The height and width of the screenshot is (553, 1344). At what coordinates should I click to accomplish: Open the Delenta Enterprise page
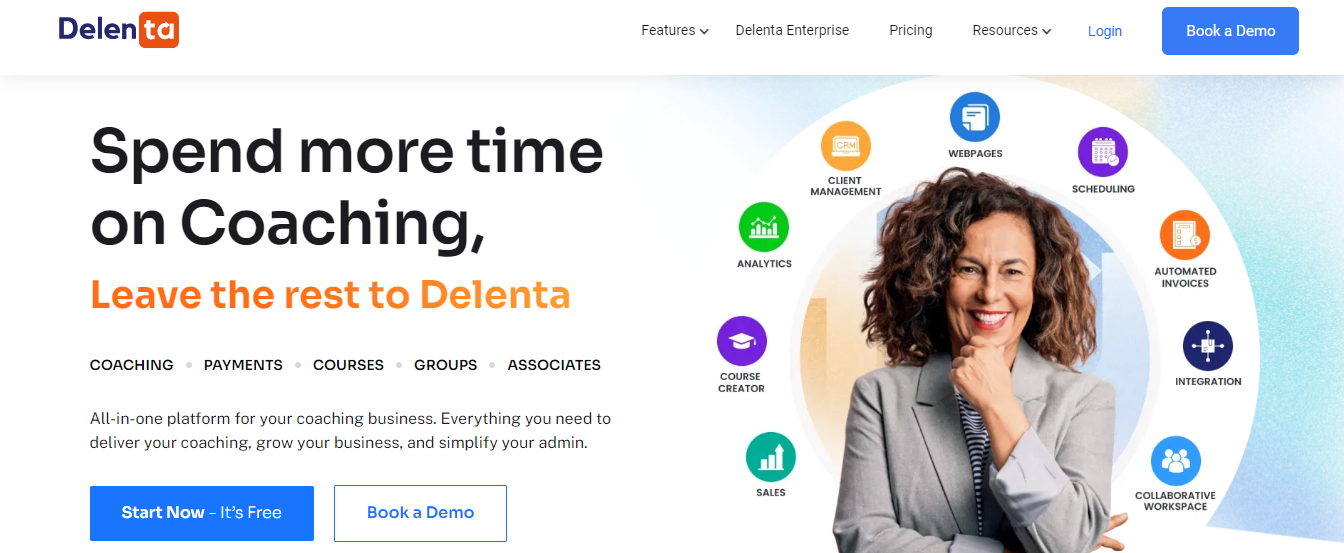tap(792, 31)
